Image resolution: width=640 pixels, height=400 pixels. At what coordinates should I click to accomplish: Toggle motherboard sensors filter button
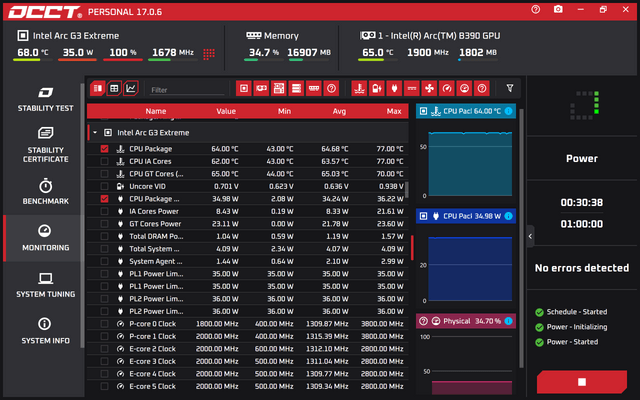point(279,88)
